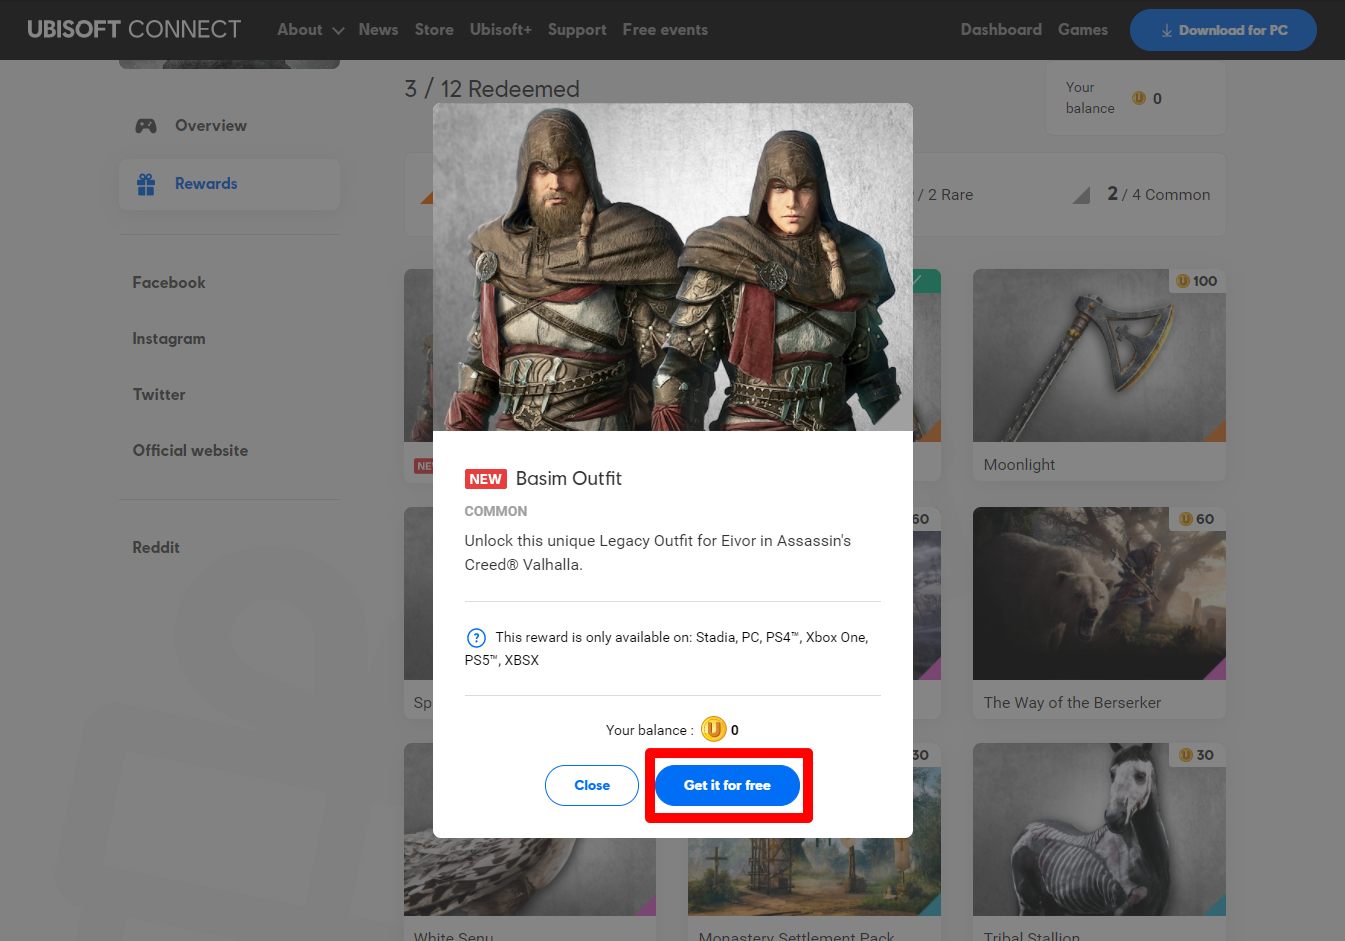Click the "Your balance" label top right
Image resolution: width=1345 pixels, height=941 pixels.
(x=1090, y=98)
